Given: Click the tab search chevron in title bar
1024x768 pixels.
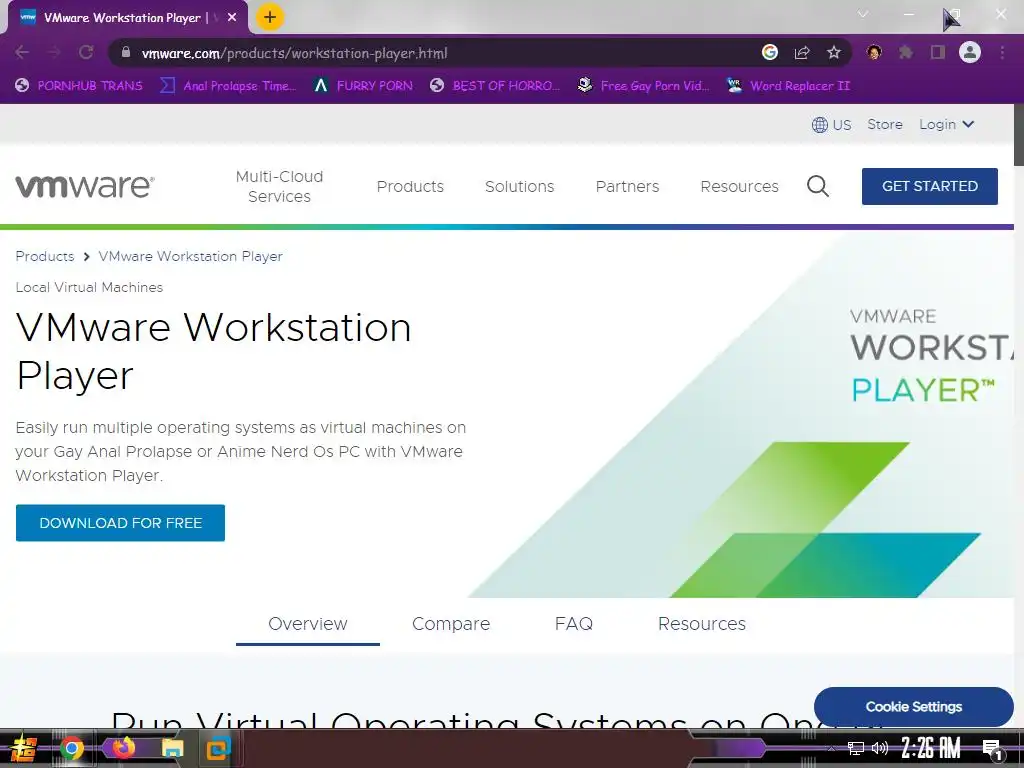Looking at the screenshot, I should tap(863, 14).
